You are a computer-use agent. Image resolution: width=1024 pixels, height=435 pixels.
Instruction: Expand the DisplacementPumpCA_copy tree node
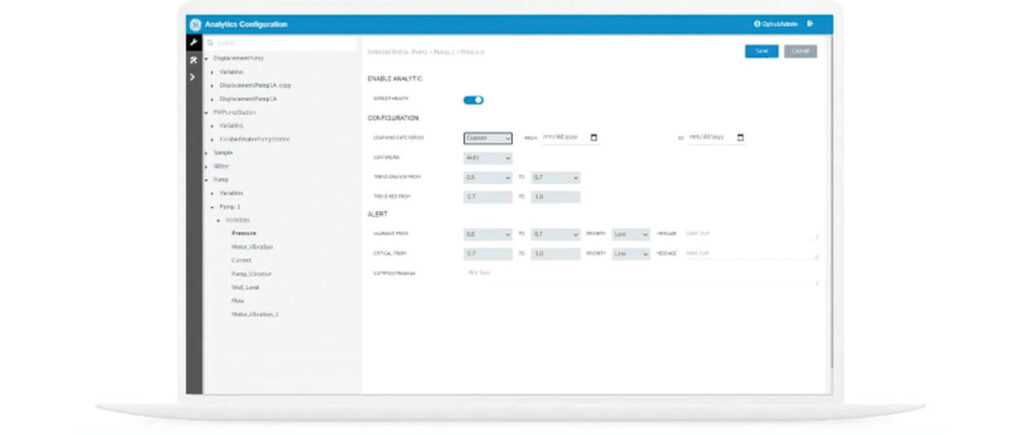tap(212, 85)
